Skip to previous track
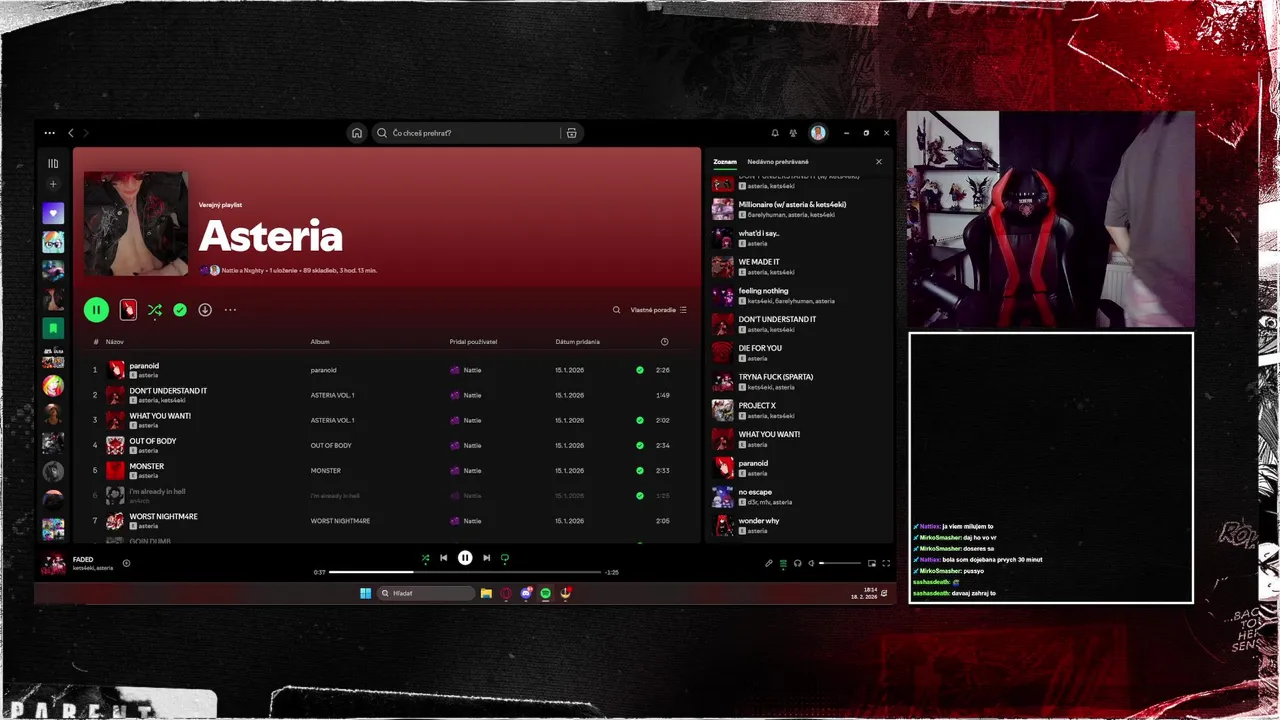This screenshot has width=1280, height=720. pyautogui.click(x=444, y=558)
